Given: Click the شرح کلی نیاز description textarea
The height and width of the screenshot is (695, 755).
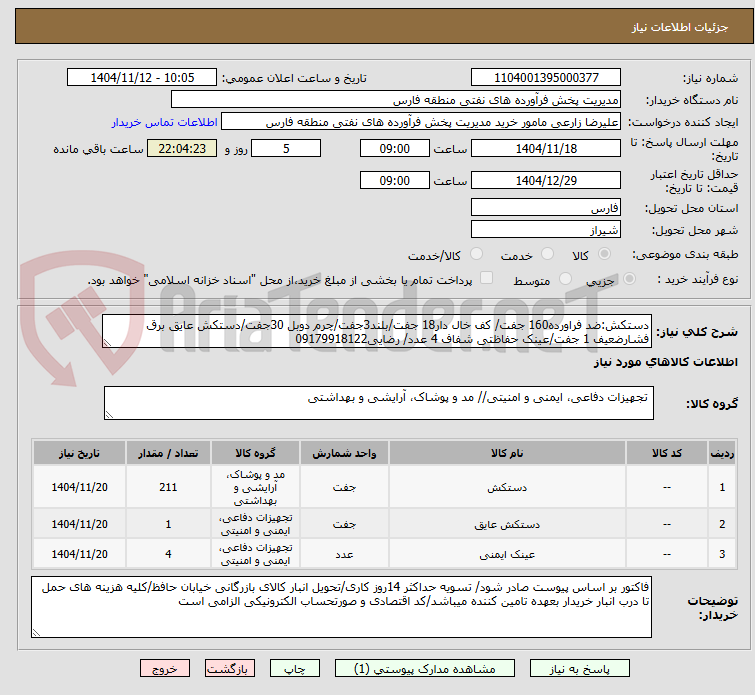Looking at the screenshot, I should (377, 331).
